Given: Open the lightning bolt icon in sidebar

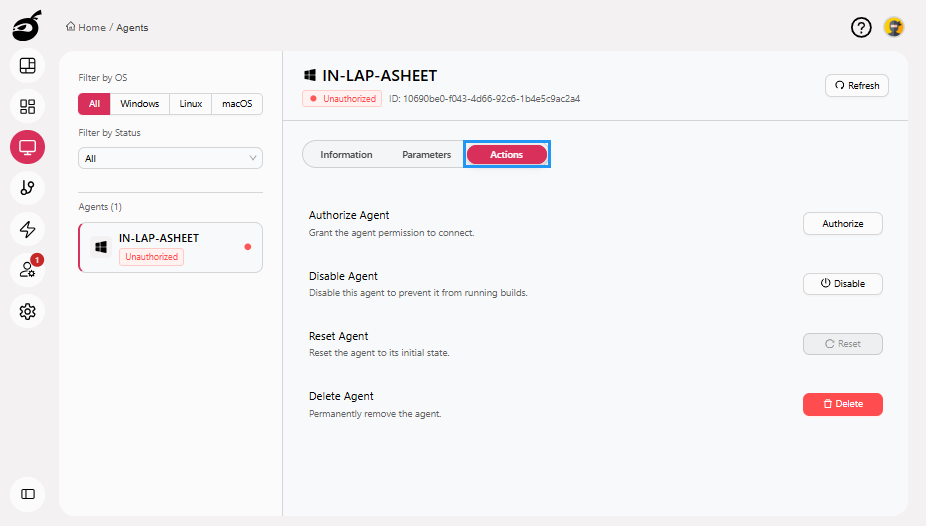Looking at the screenshot, I should [x=28, y=229].
